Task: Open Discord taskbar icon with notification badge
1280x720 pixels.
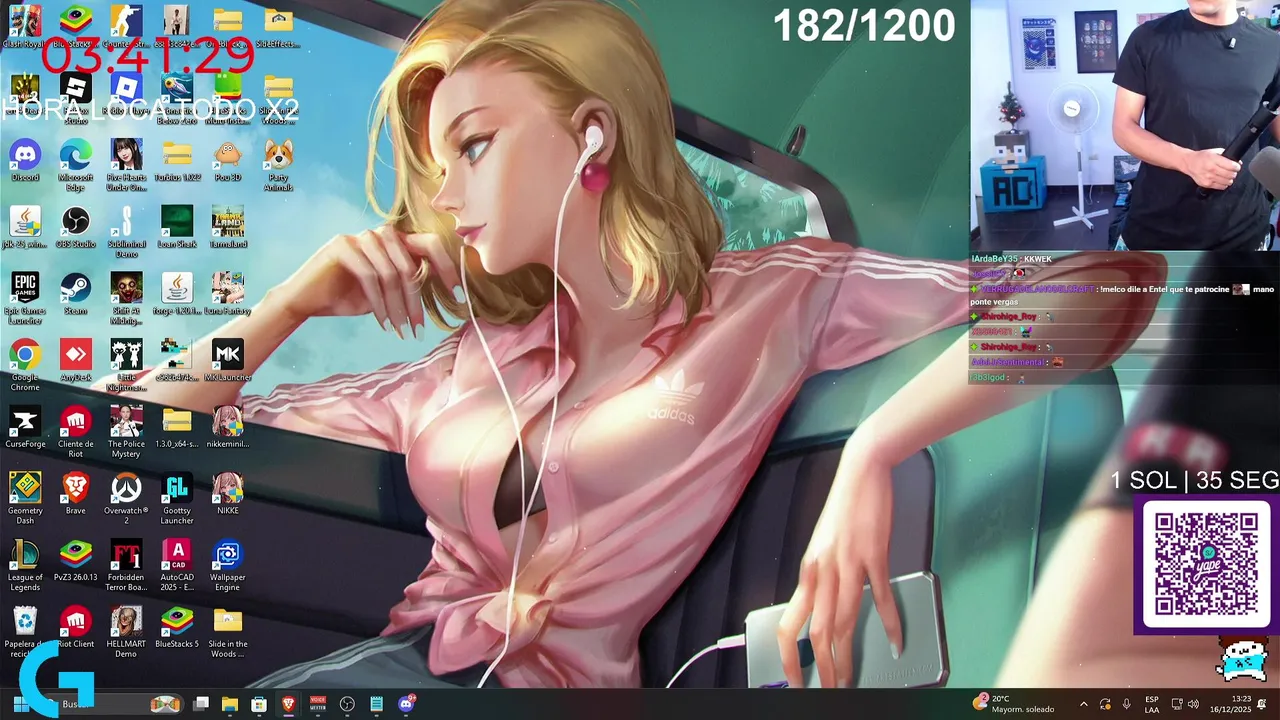Action: (x=406, y=704)
